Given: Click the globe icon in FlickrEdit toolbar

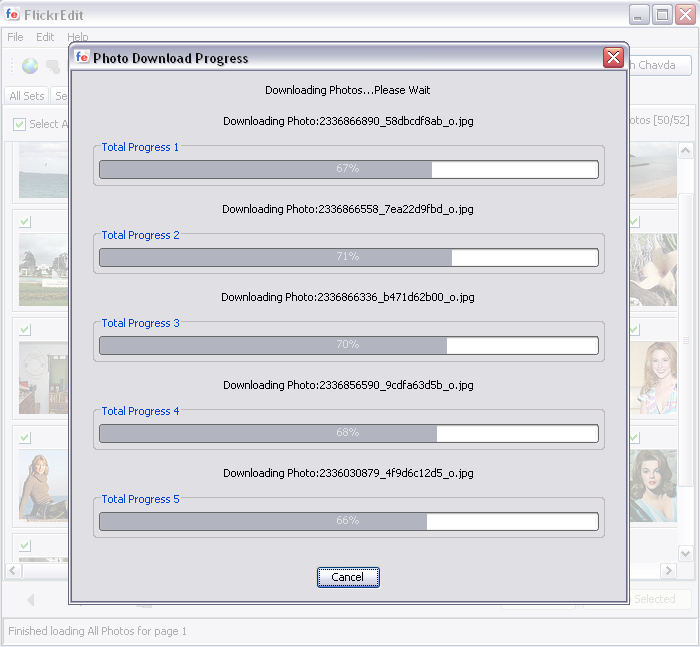Looking at the screenshot, I should click(x=30, y=66).
